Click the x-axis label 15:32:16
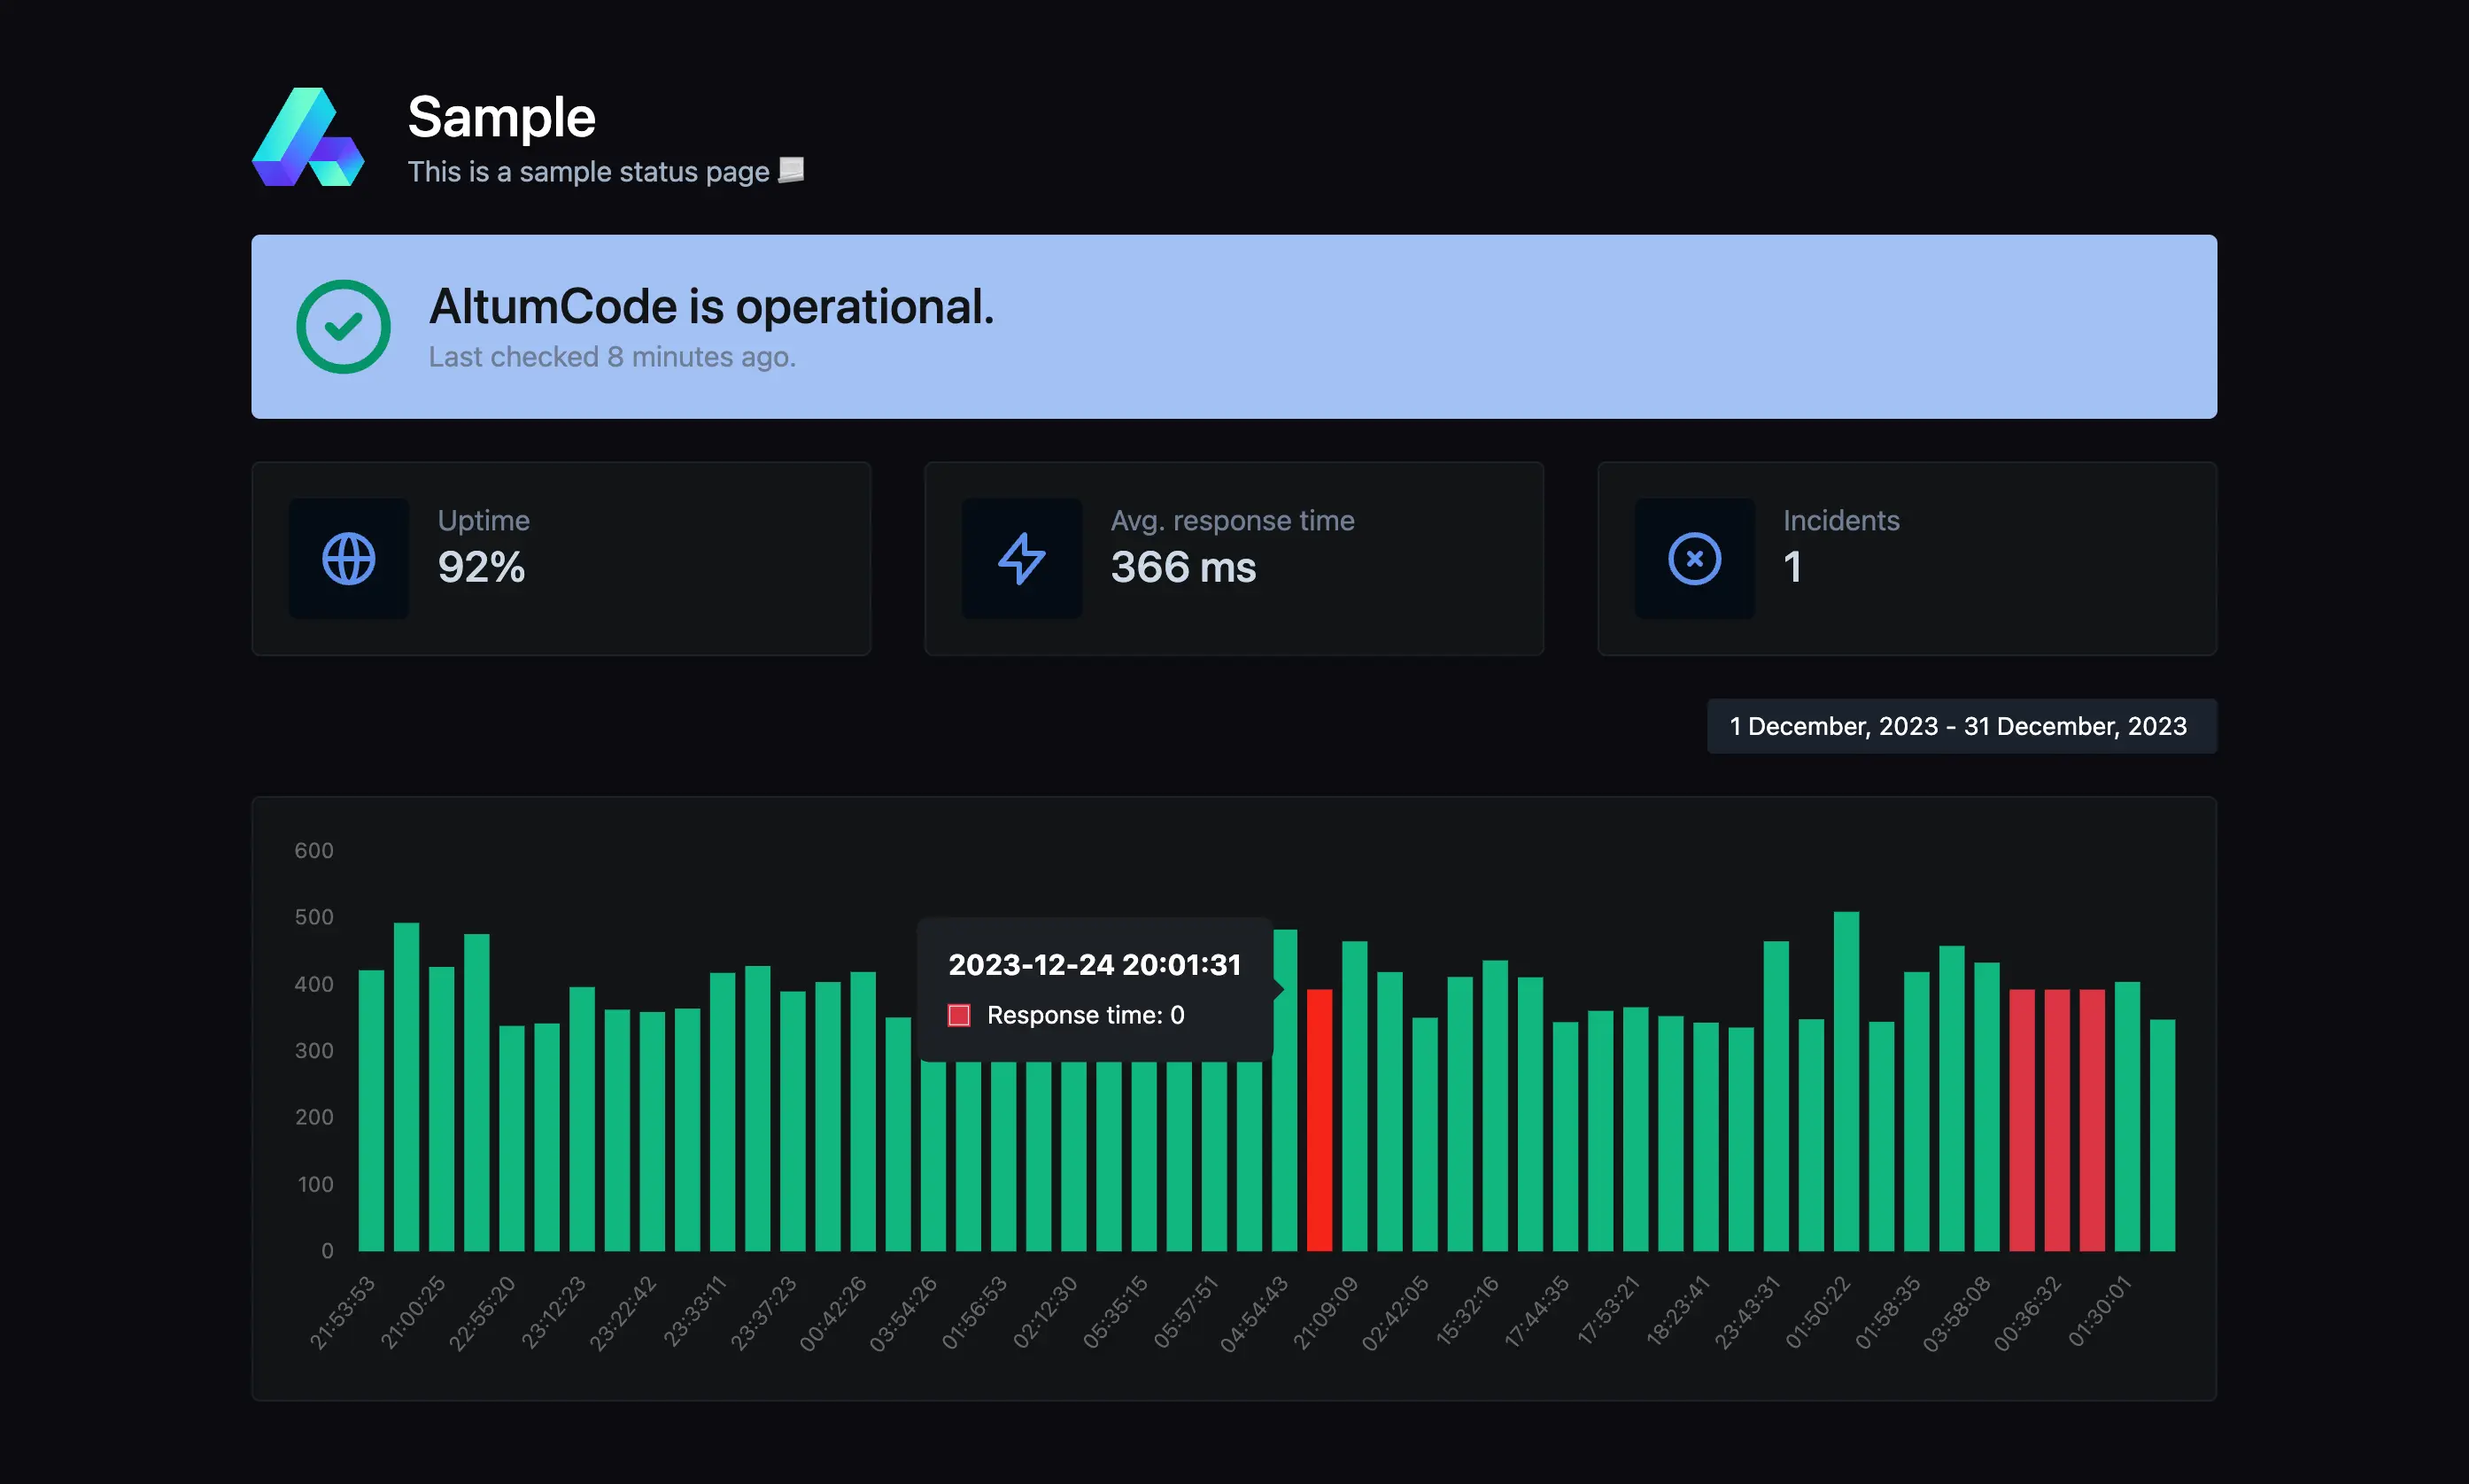Image resolution: width=2469 pixels, height=1484 pixels. [1468, 1312]
